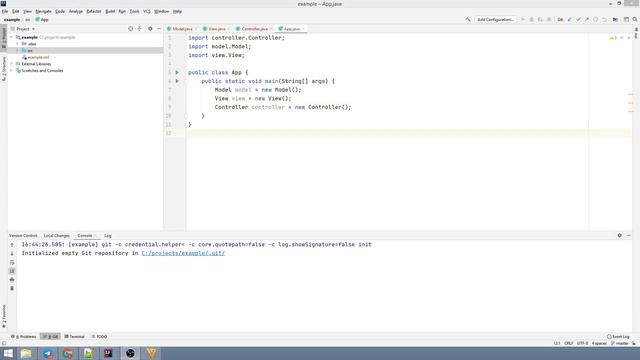Click UTF-8 encoding in status bar
The height and width of the screenshot is (360, 640).
(582, 344)
